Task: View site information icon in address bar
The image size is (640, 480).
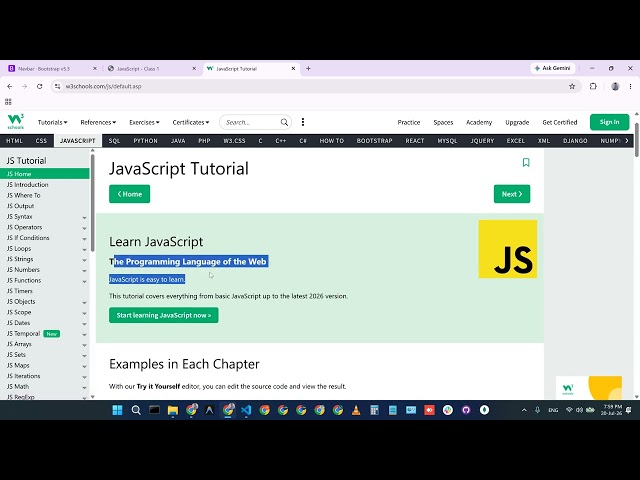Action: tap(58, 86)
